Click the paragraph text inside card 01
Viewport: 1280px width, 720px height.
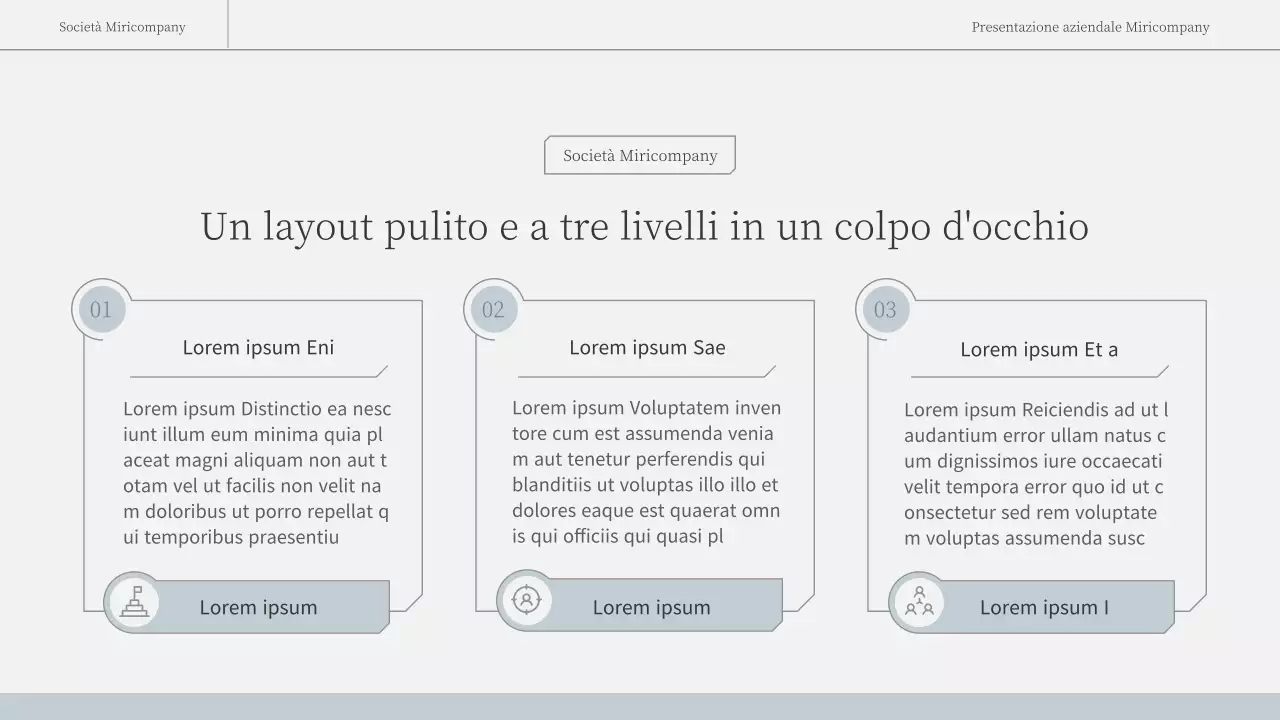[x=257, y=472]
